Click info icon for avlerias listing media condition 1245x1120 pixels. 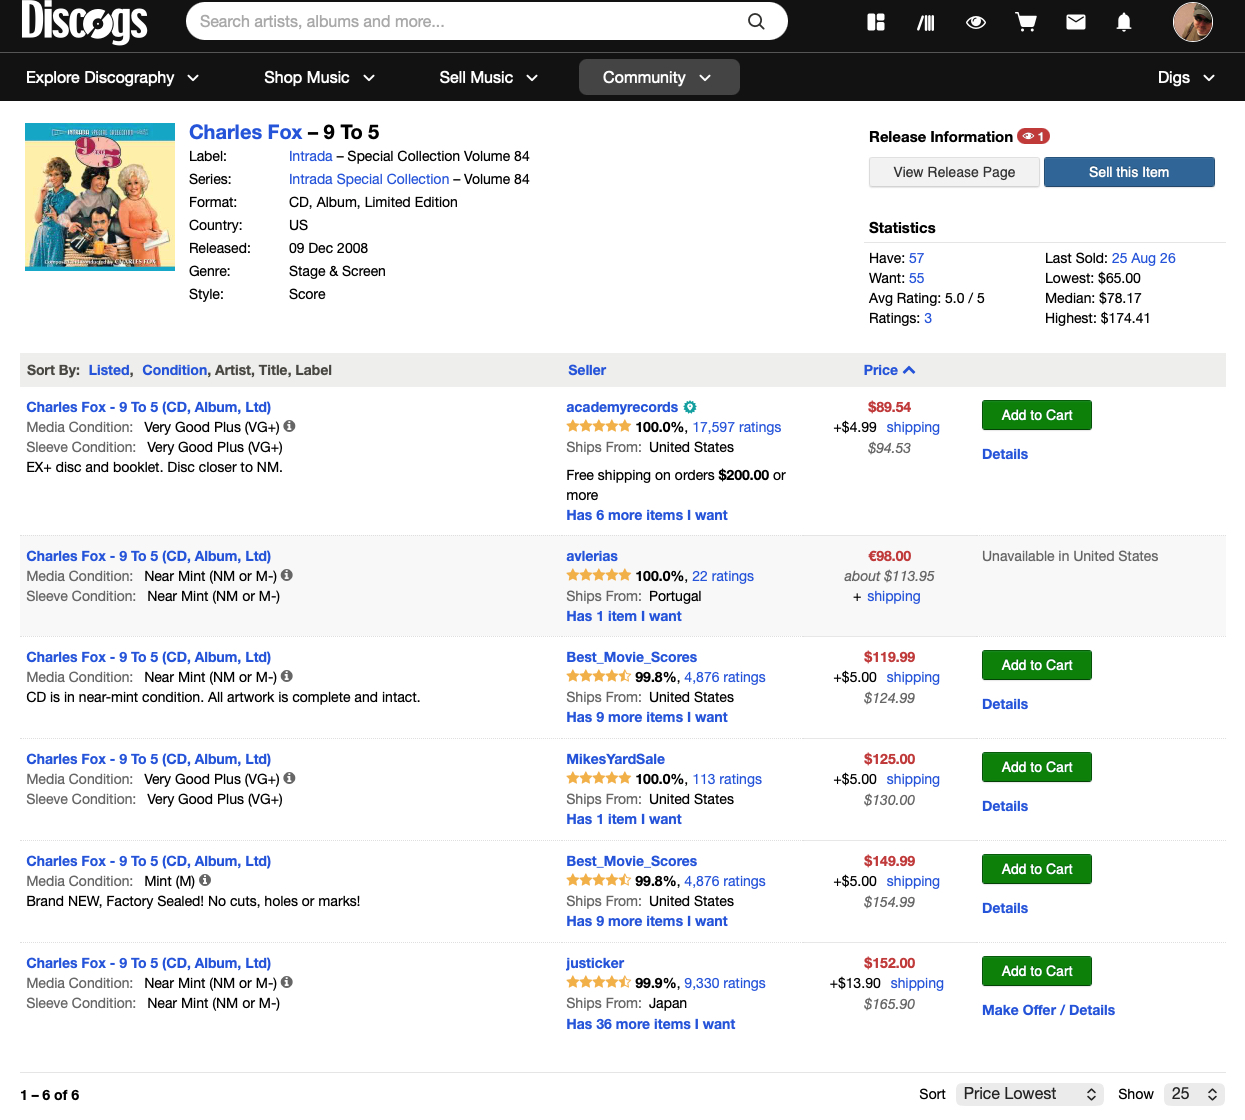click(x=287, y=575)
